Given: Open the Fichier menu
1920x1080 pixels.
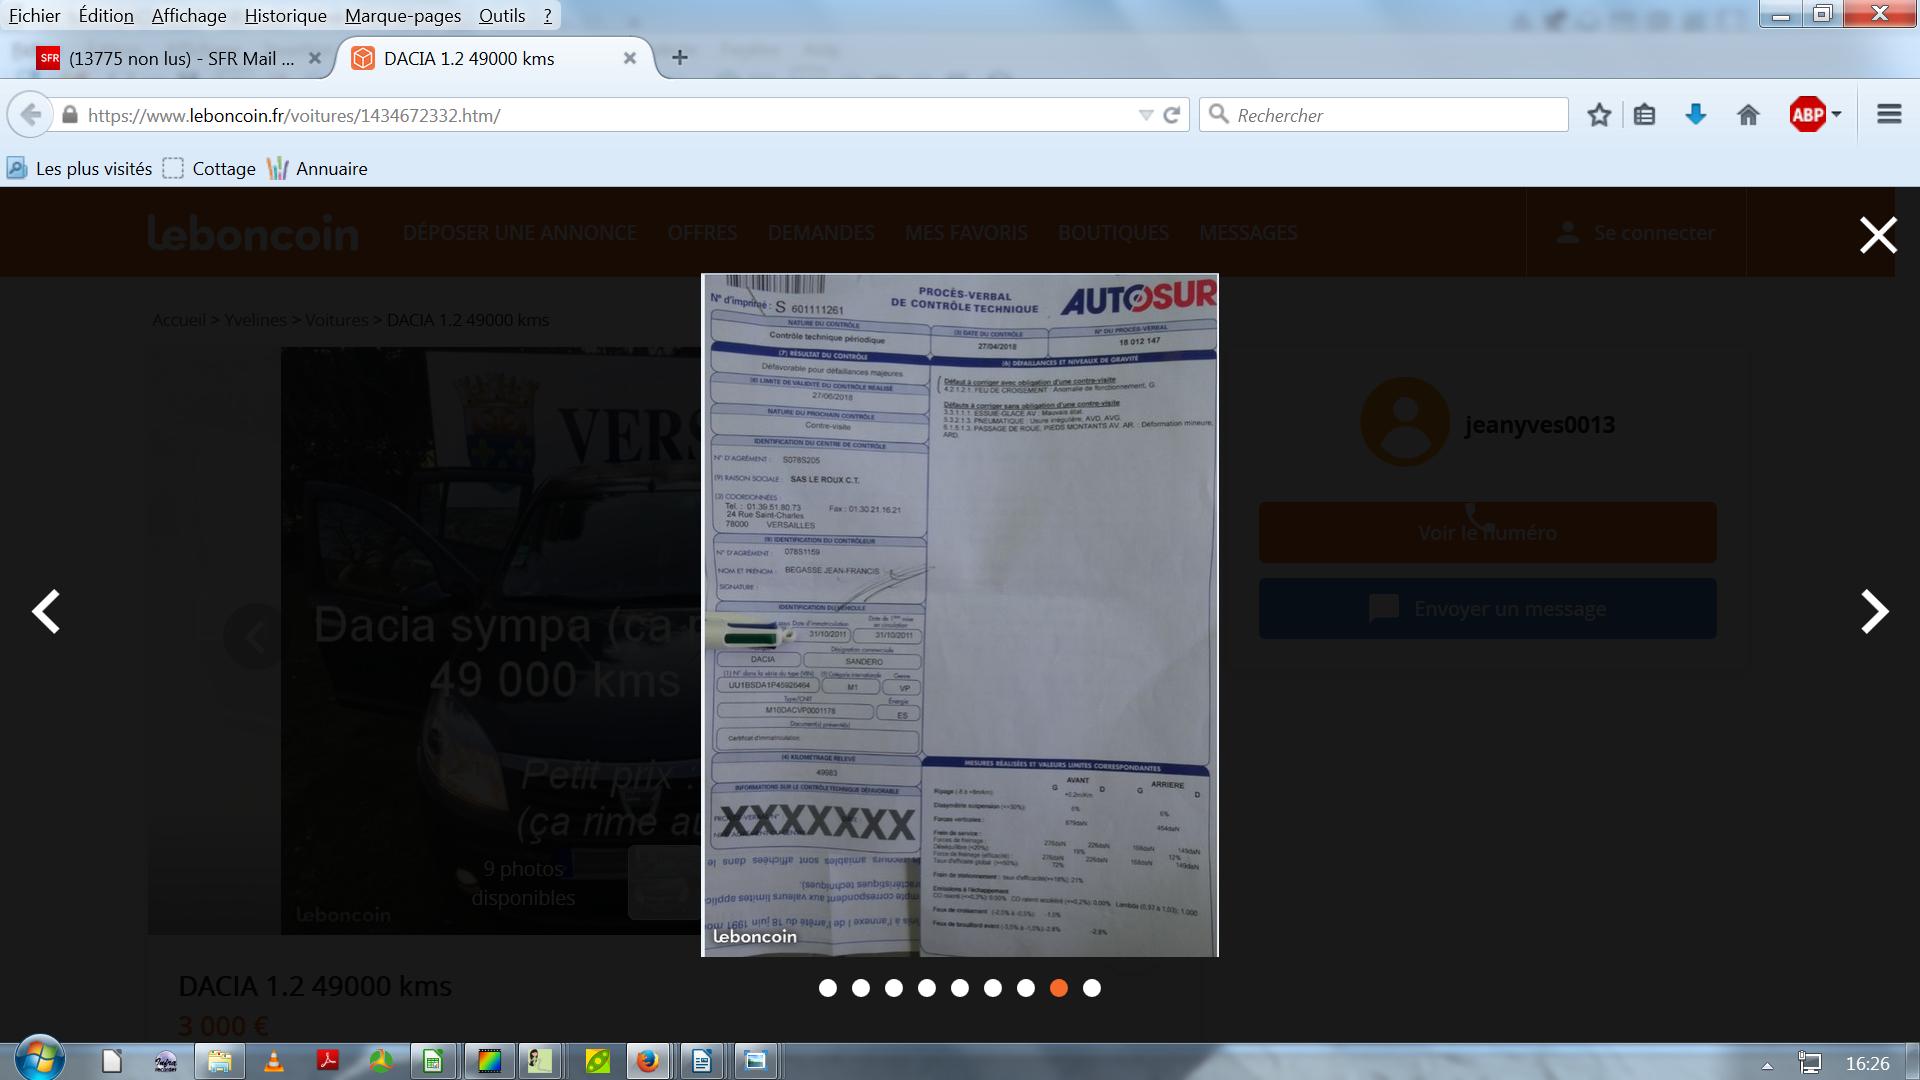Looking at the screenshot, I should (35, 15).
